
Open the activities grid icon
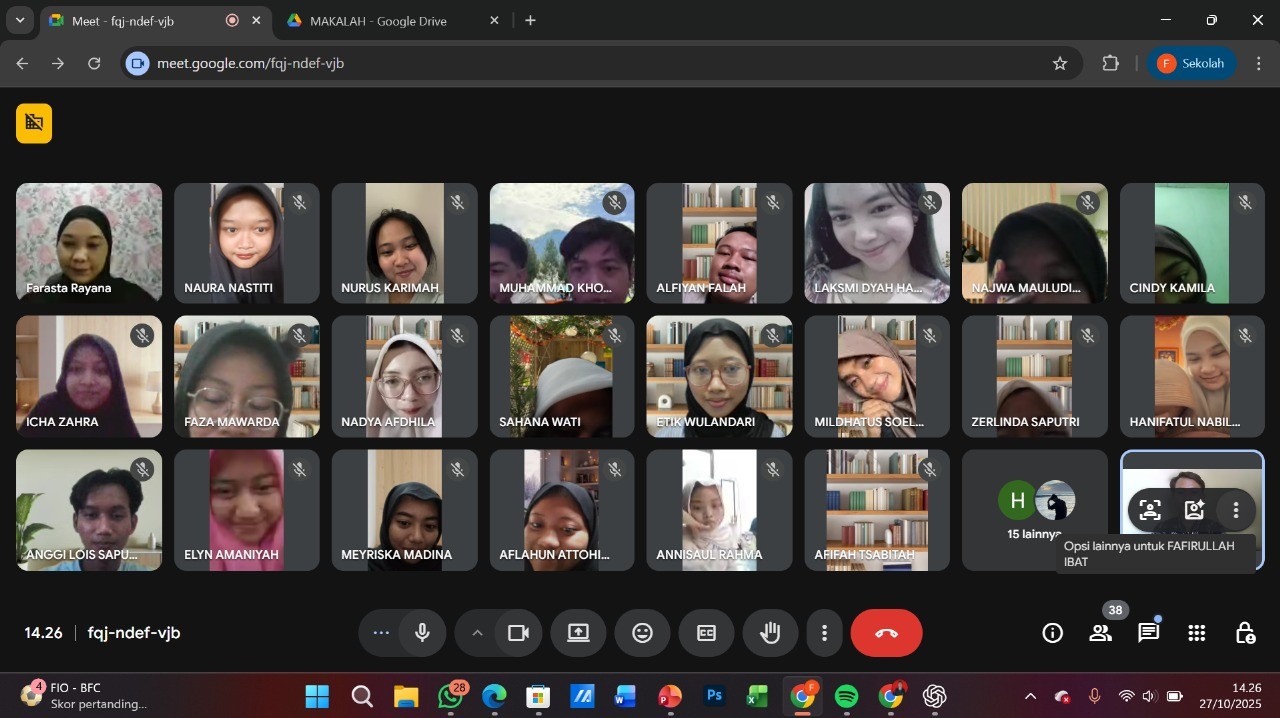point(1196,633)
